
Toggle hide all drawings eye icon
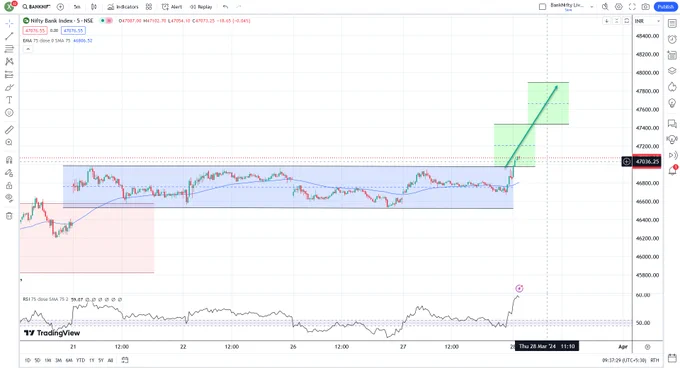9,198
